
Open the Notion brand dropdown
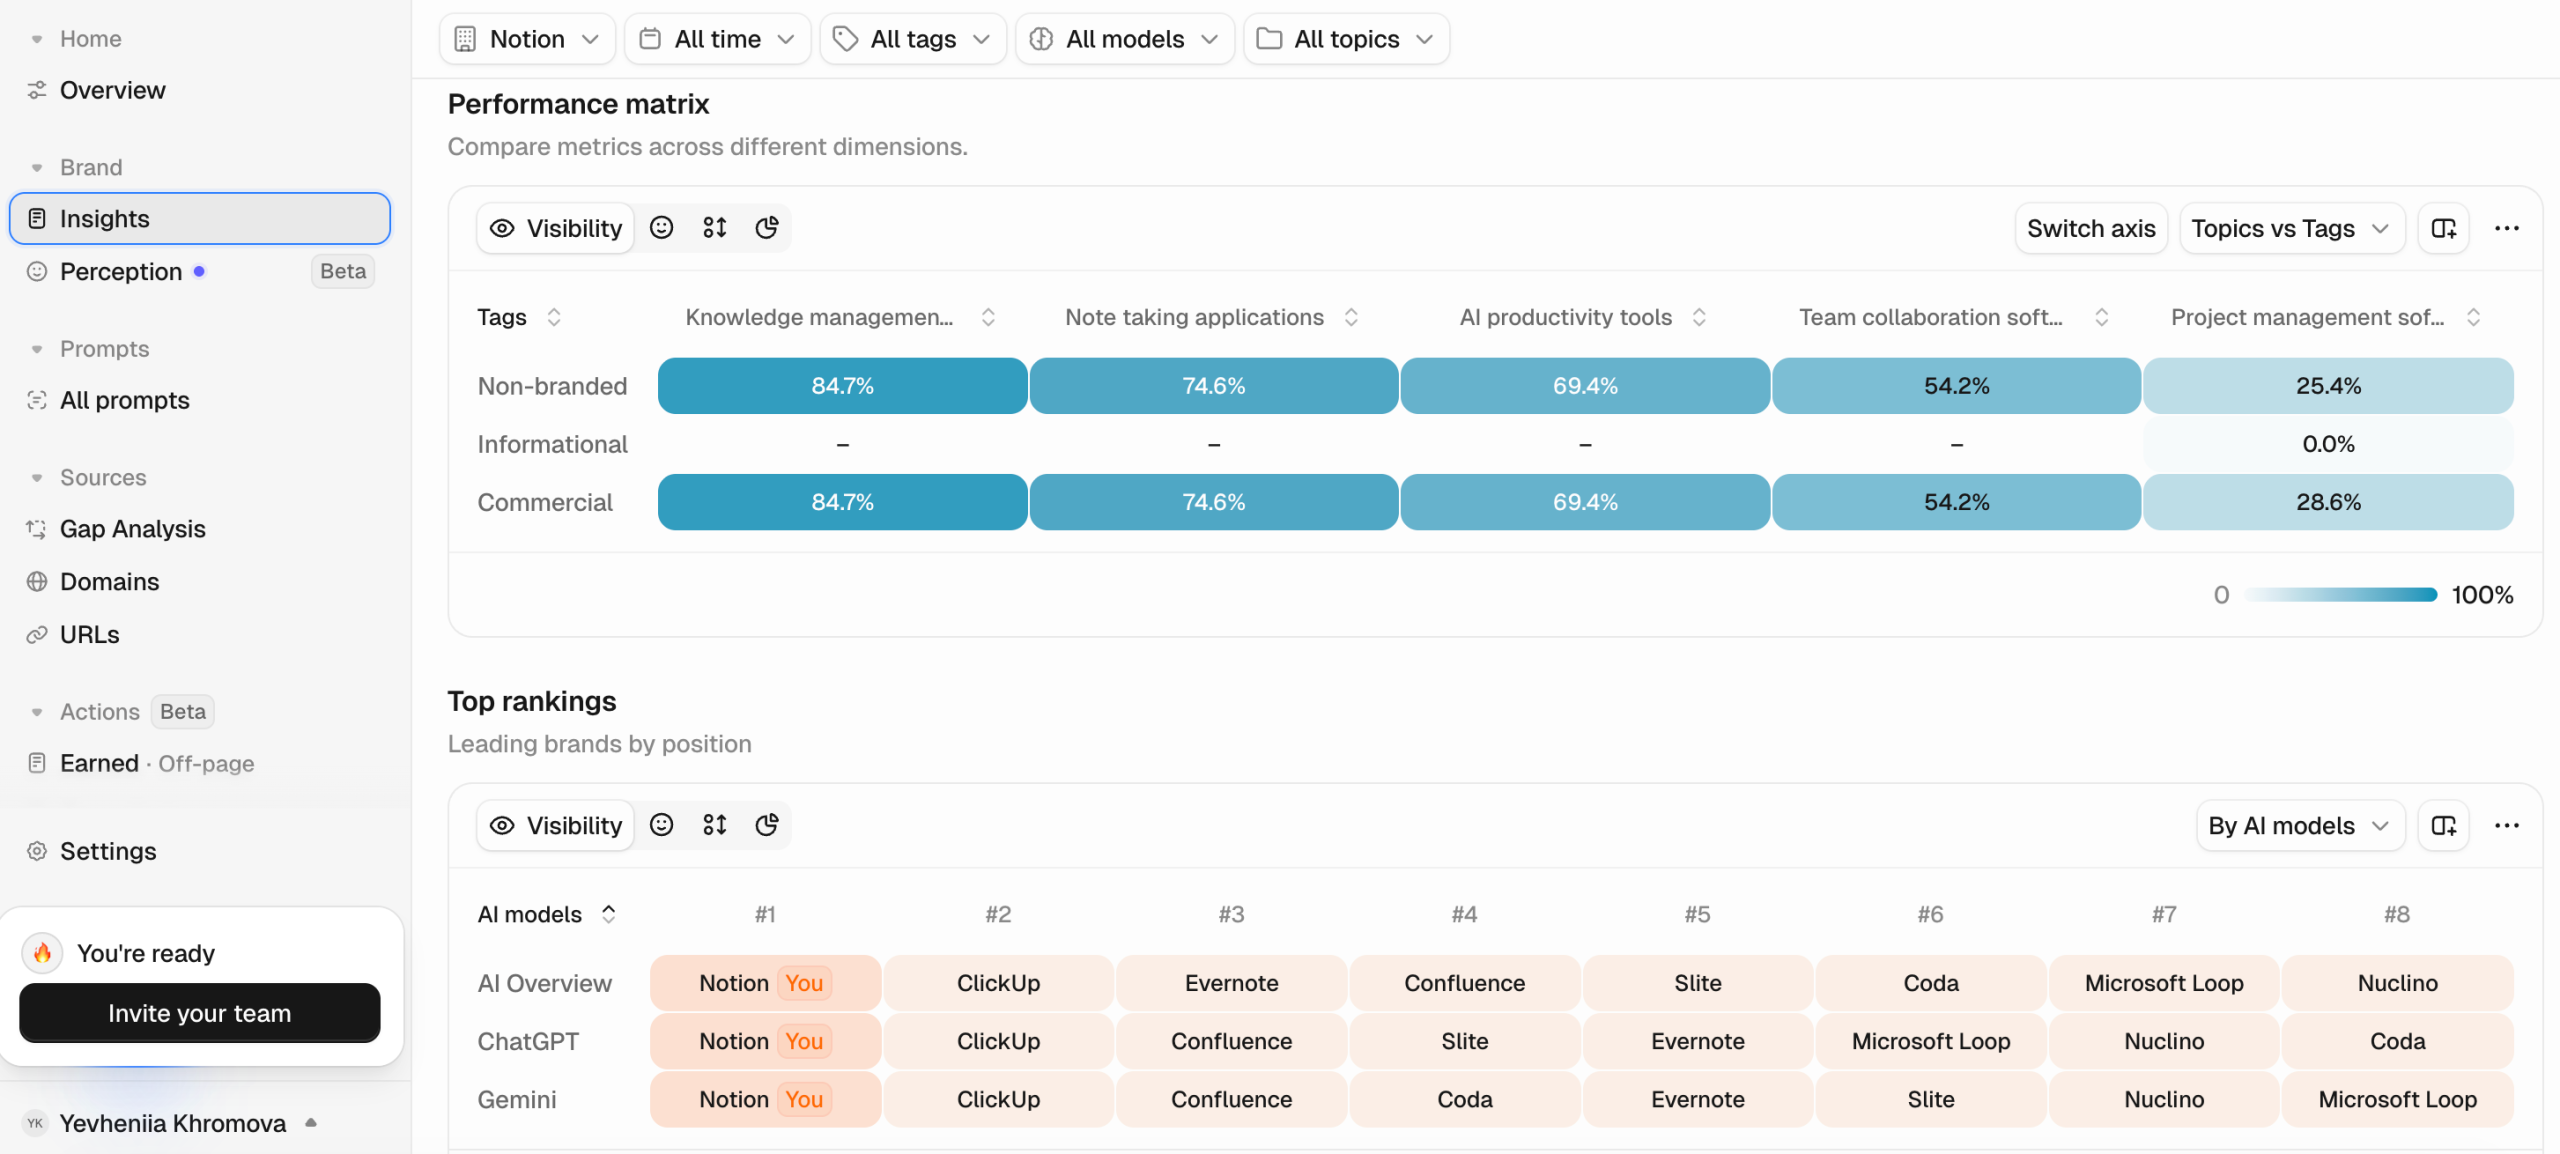pos(527,39)
